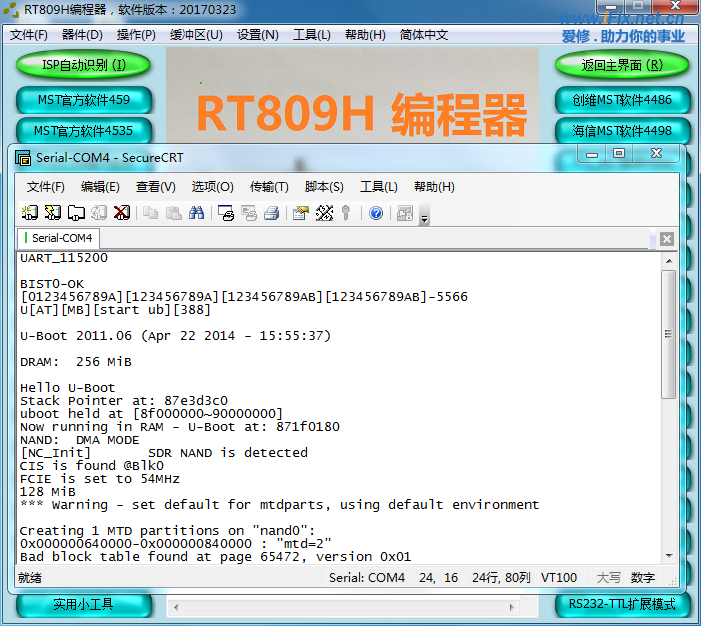Click RT809H horizontal scrollbar left arrow
701x626 pixels.
[176, 607]
